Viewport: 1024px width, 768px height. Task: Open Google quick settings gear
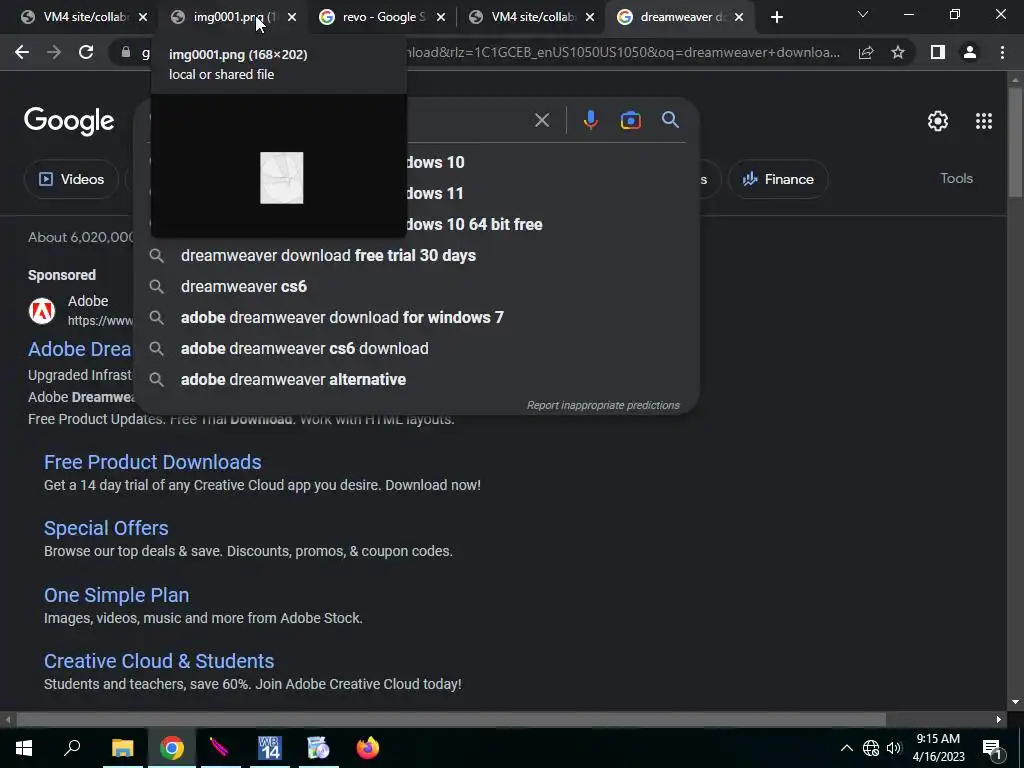(938, 121)
